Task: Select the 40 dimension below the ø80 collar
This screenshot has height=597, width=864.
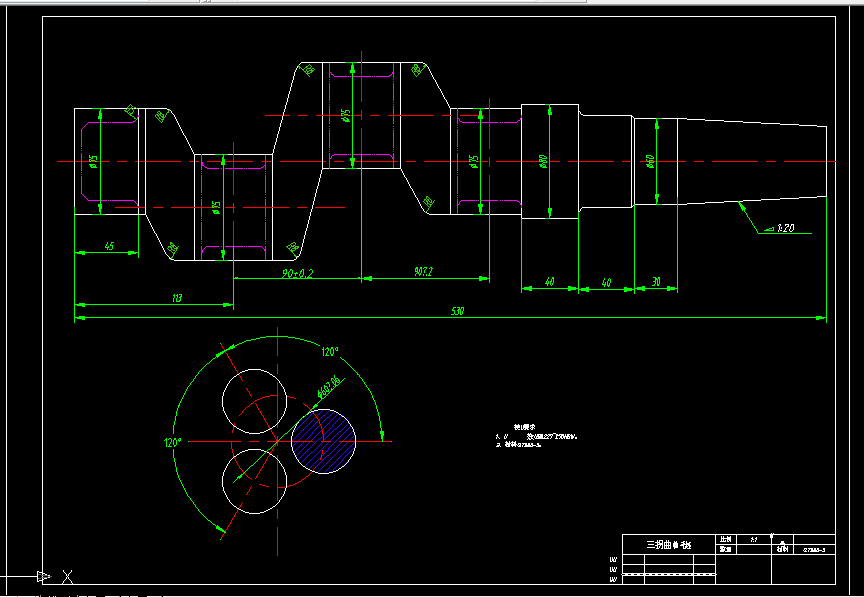Action: (549, 282)
